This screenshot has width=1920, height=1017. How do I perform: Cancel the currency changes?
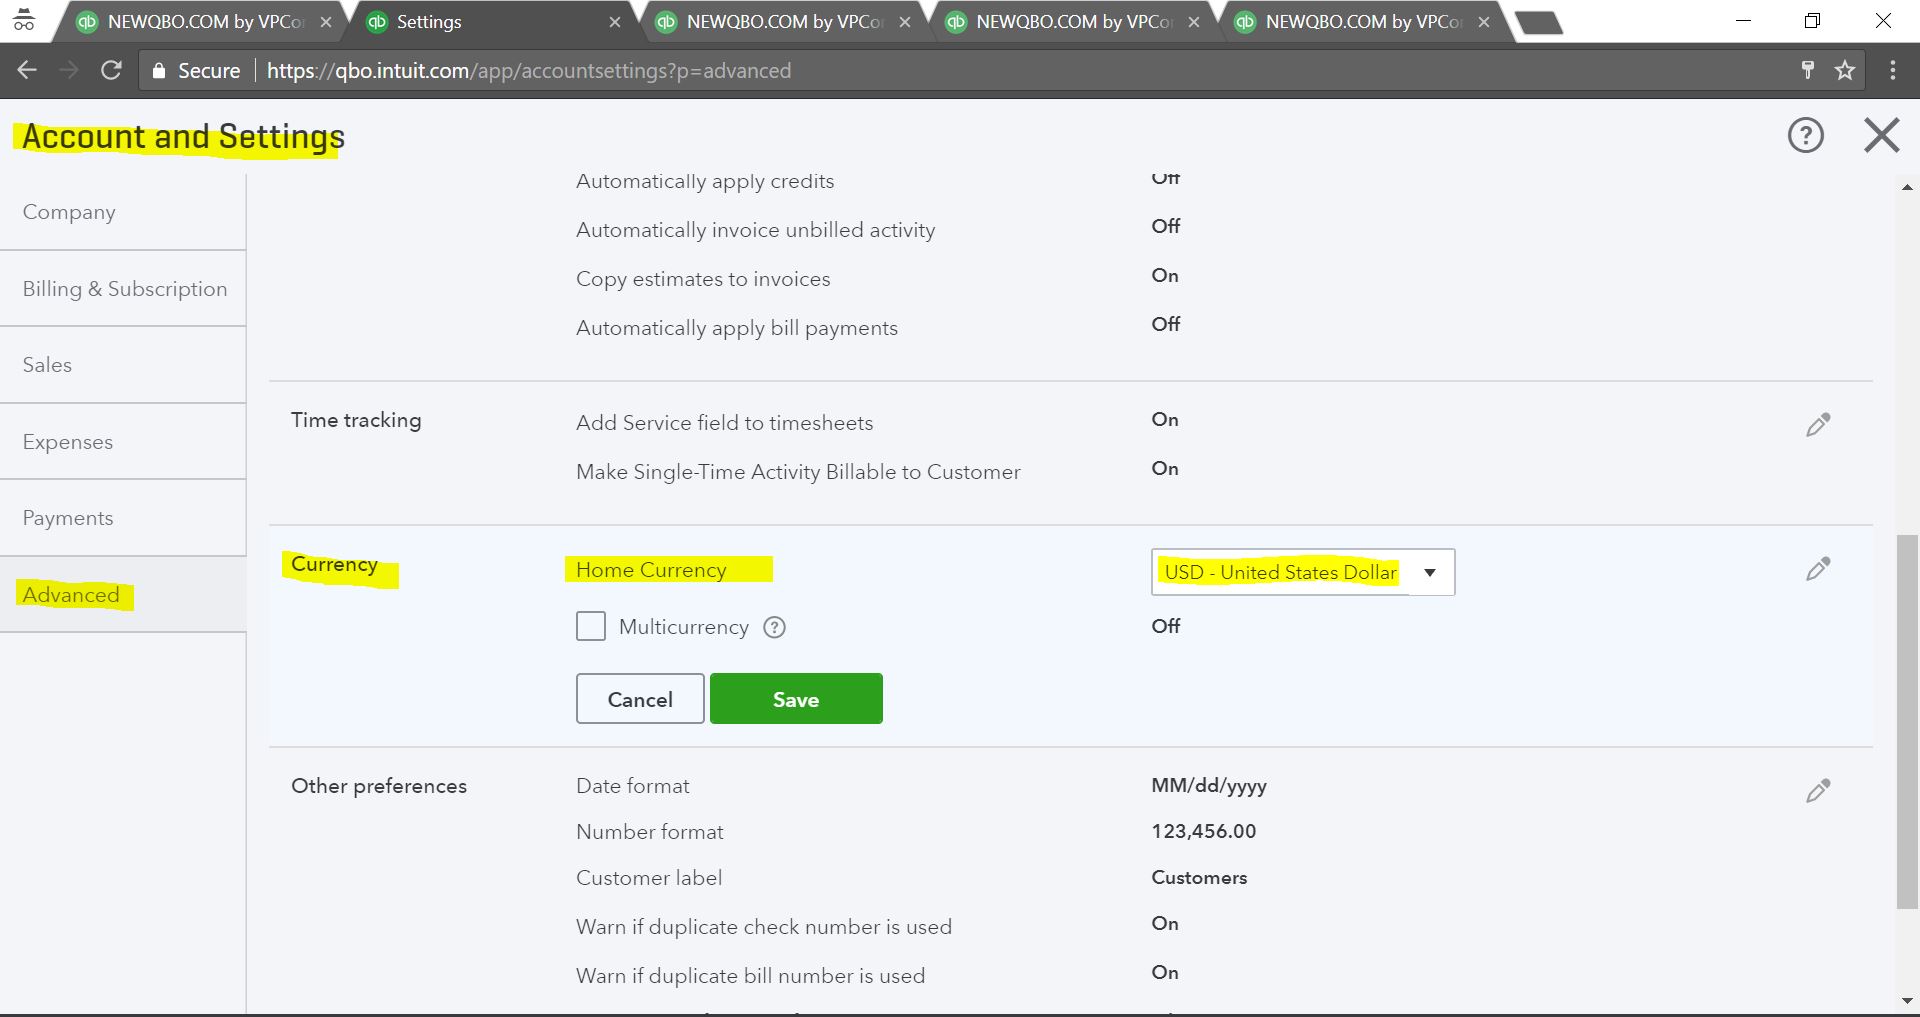(x=640, y=699)
